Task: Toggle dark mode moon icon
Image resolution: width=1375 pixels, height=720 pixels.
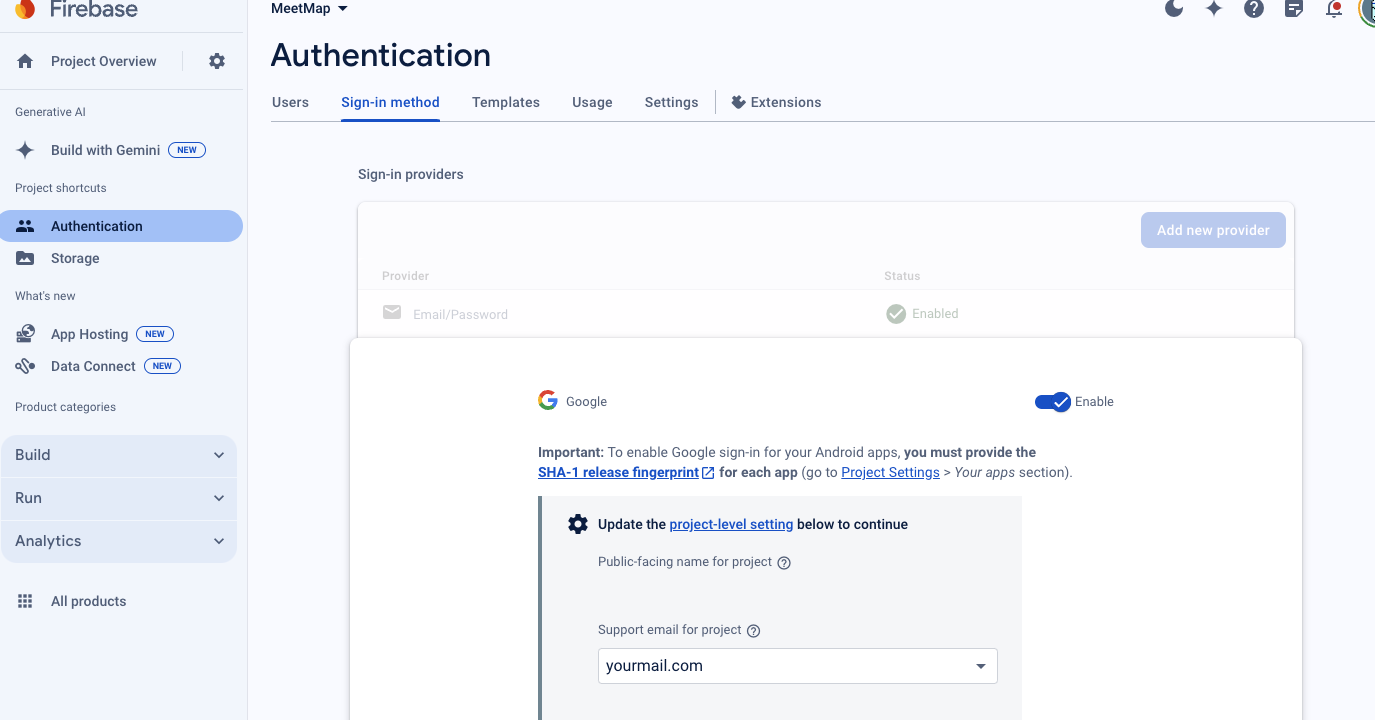Action: [1175, 9]
